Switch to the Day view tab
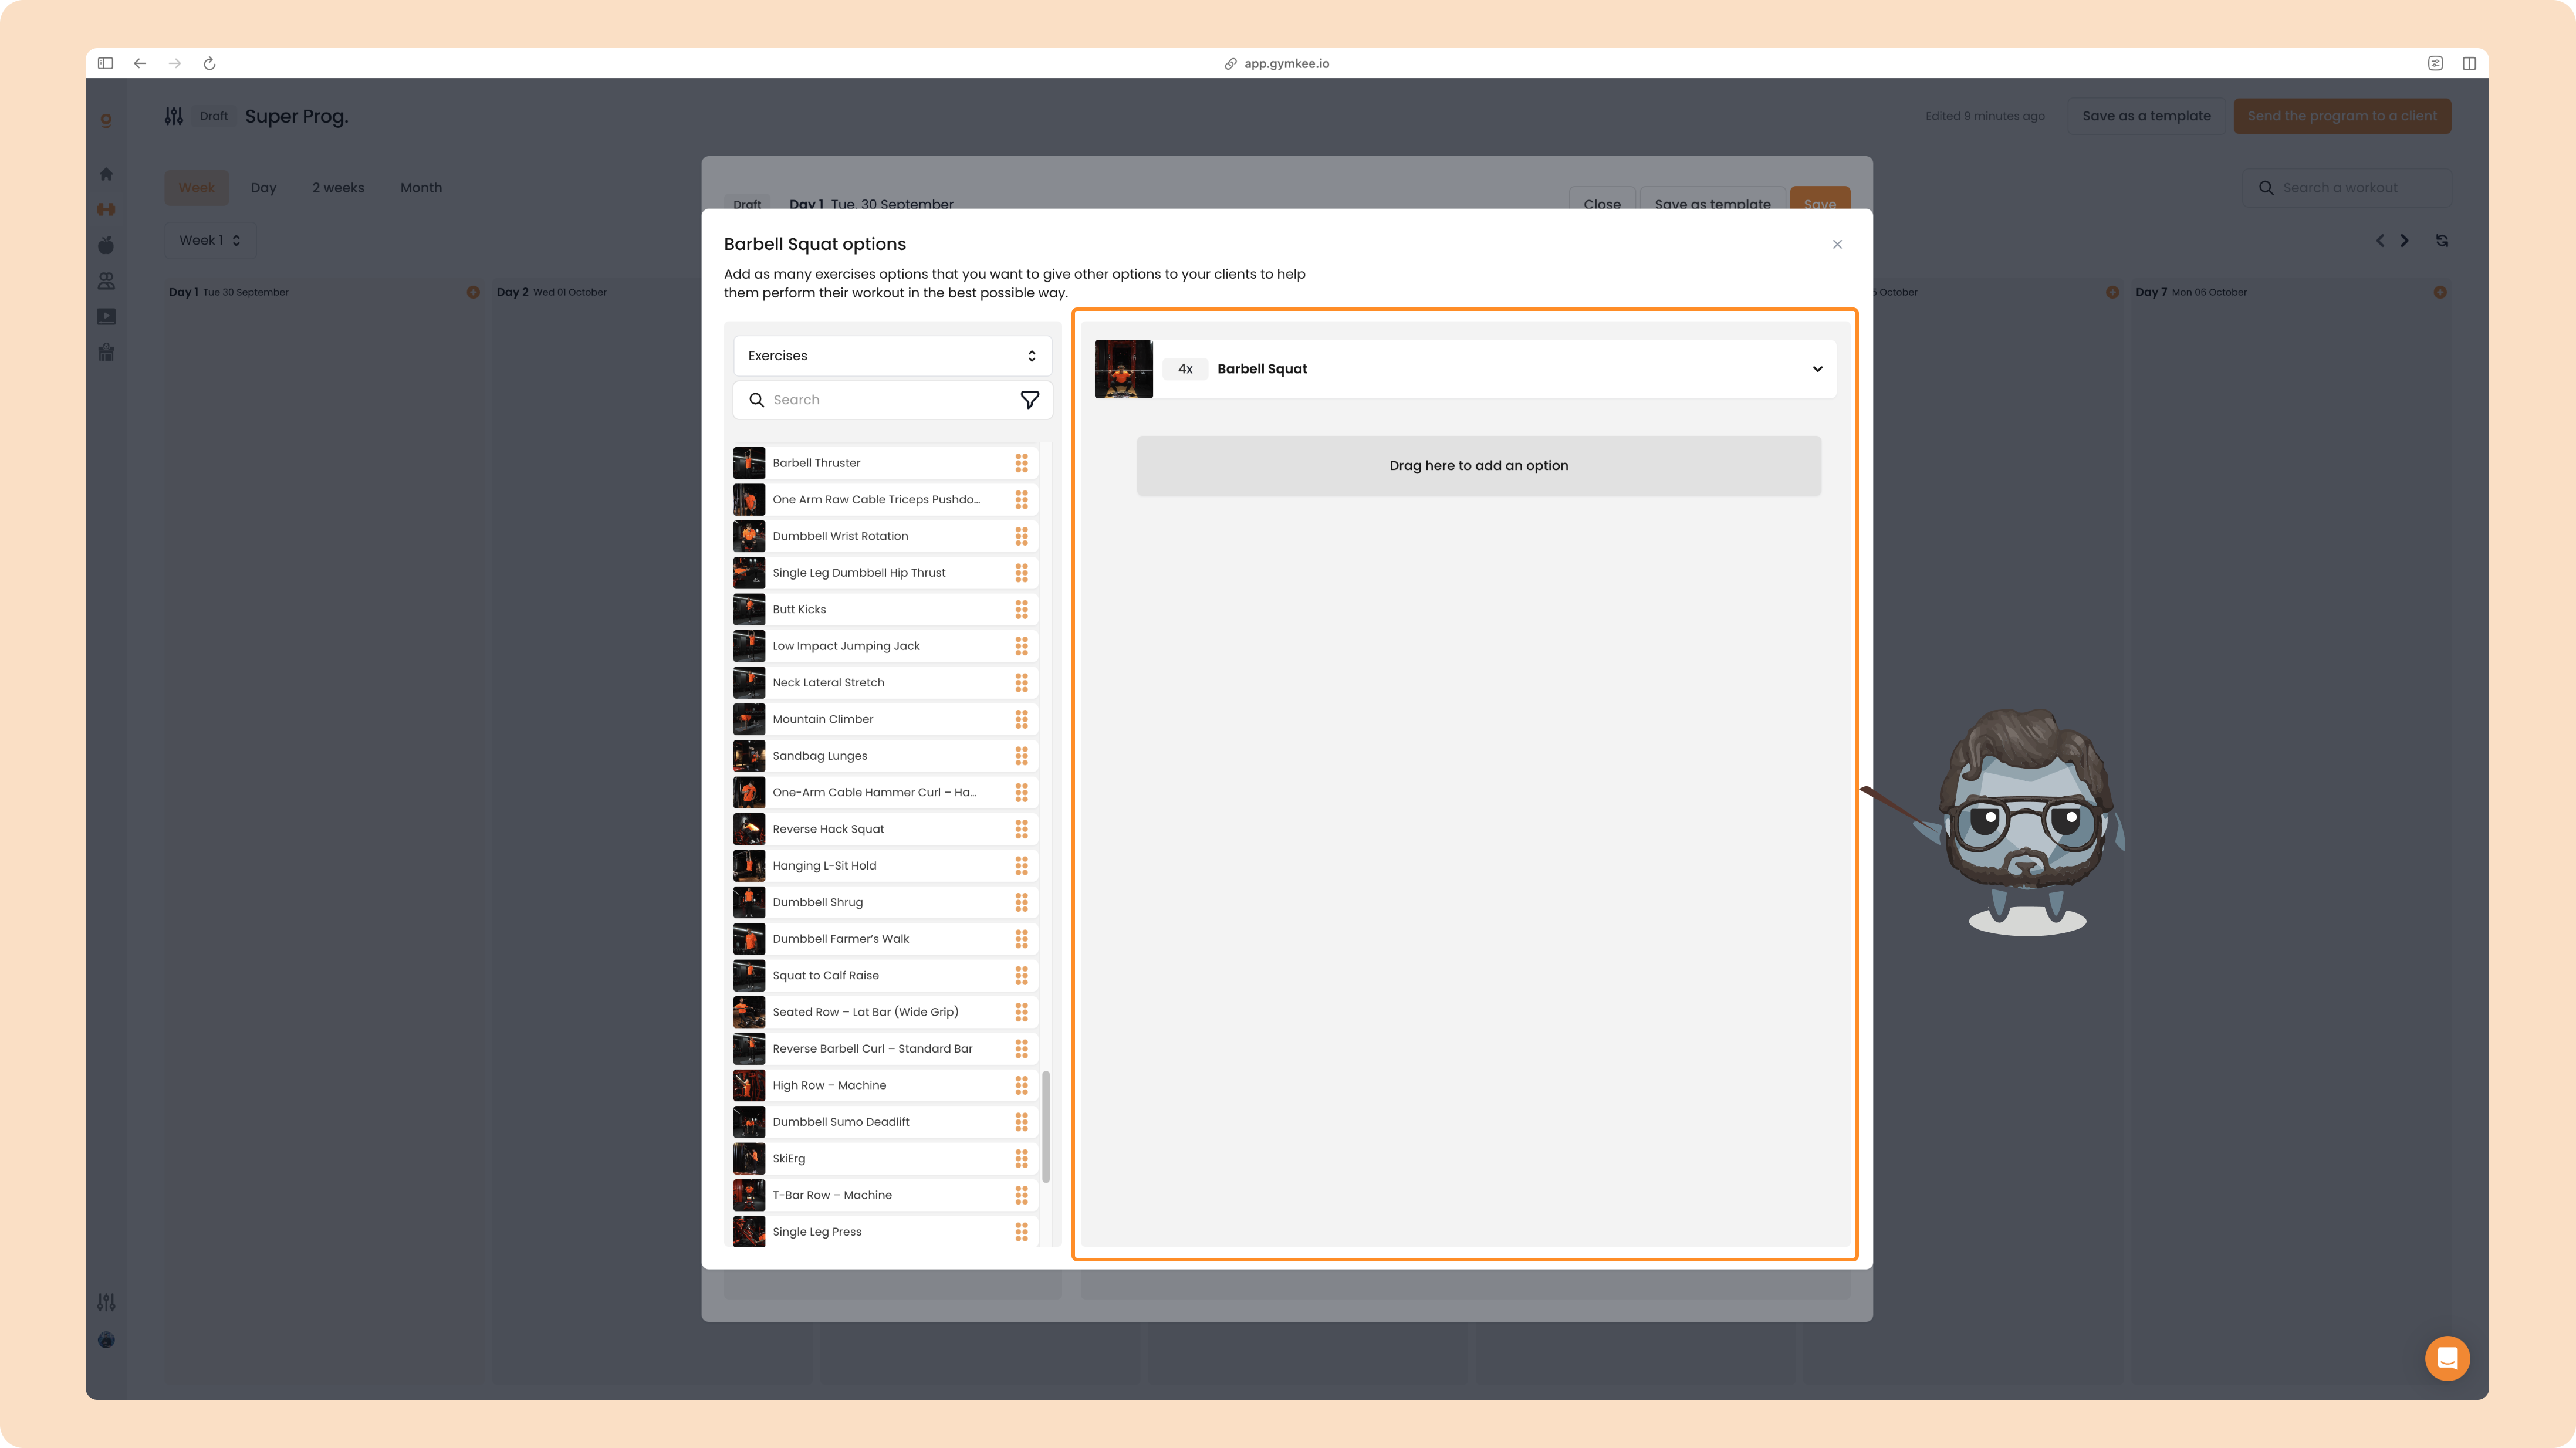This screenshot has width=2576, height=1448. click(x=263, y=188)
